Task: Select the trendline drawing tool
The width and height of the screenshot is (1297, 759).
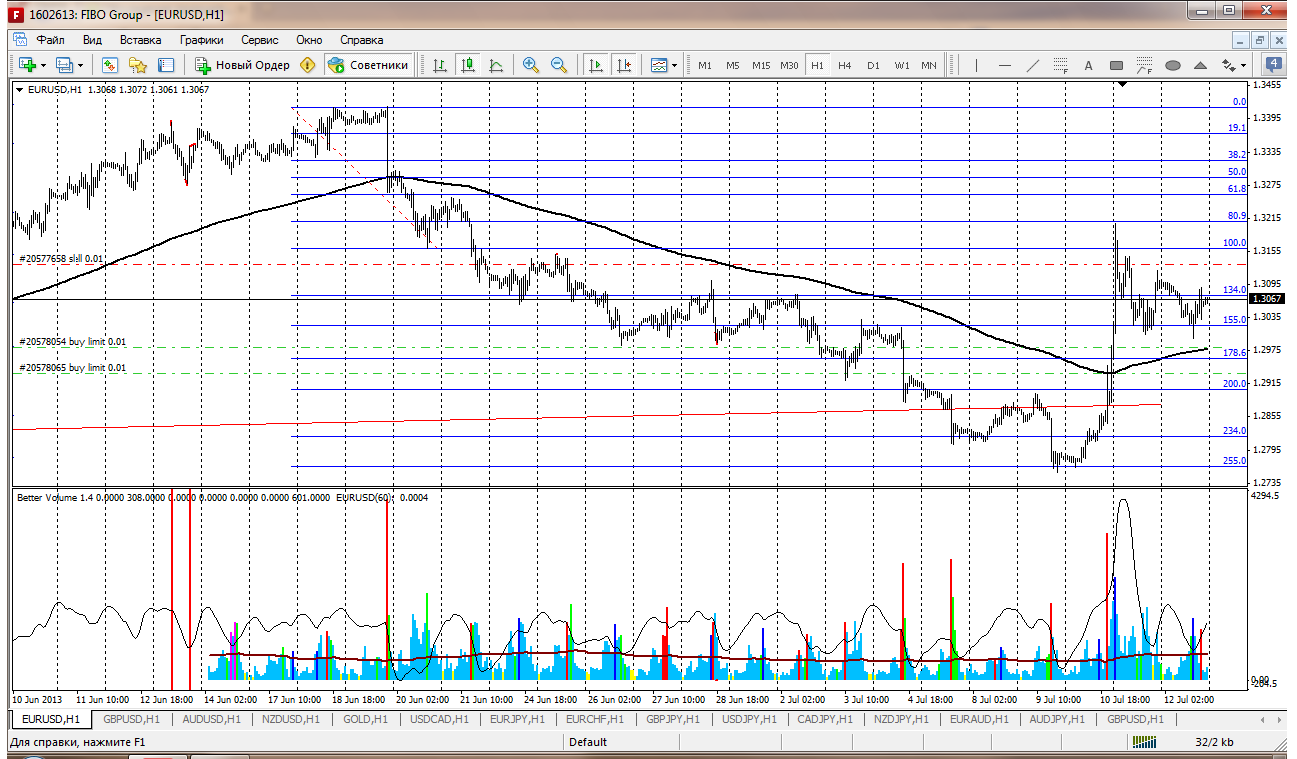Action: [x=1033, y=65]
